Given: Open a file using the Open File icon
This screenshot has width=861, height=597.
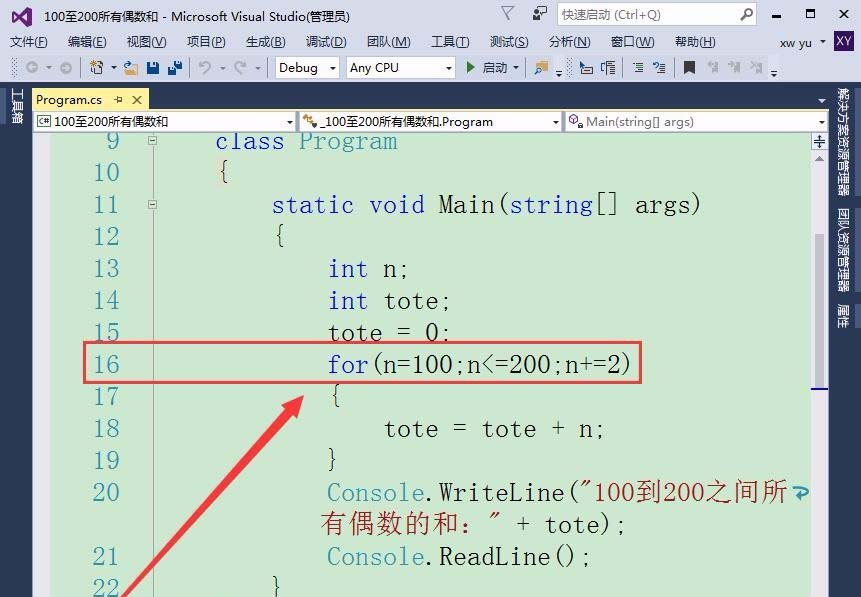Looking at the screenshot, I should (130, 67).
